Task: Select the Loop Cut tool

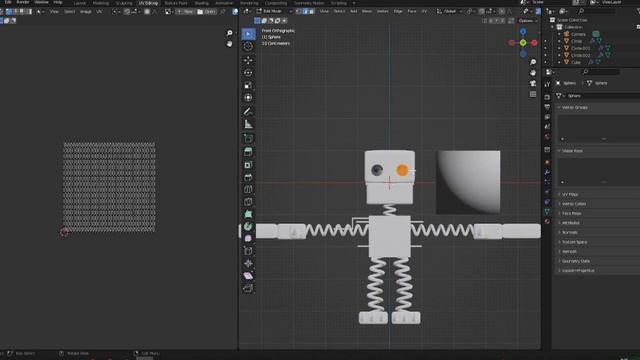Action: tap(248, 189)
